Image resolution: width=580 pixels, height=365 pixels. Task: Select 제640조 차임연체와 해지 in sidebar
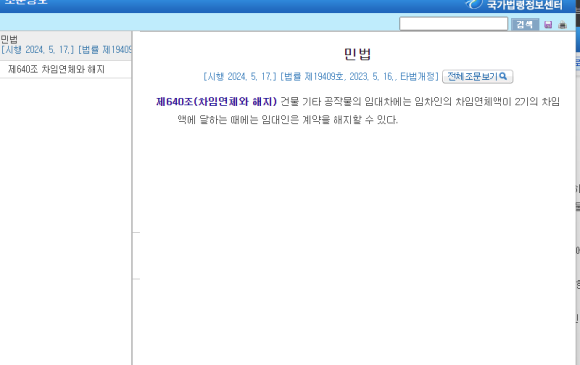(x=57, y=69)
